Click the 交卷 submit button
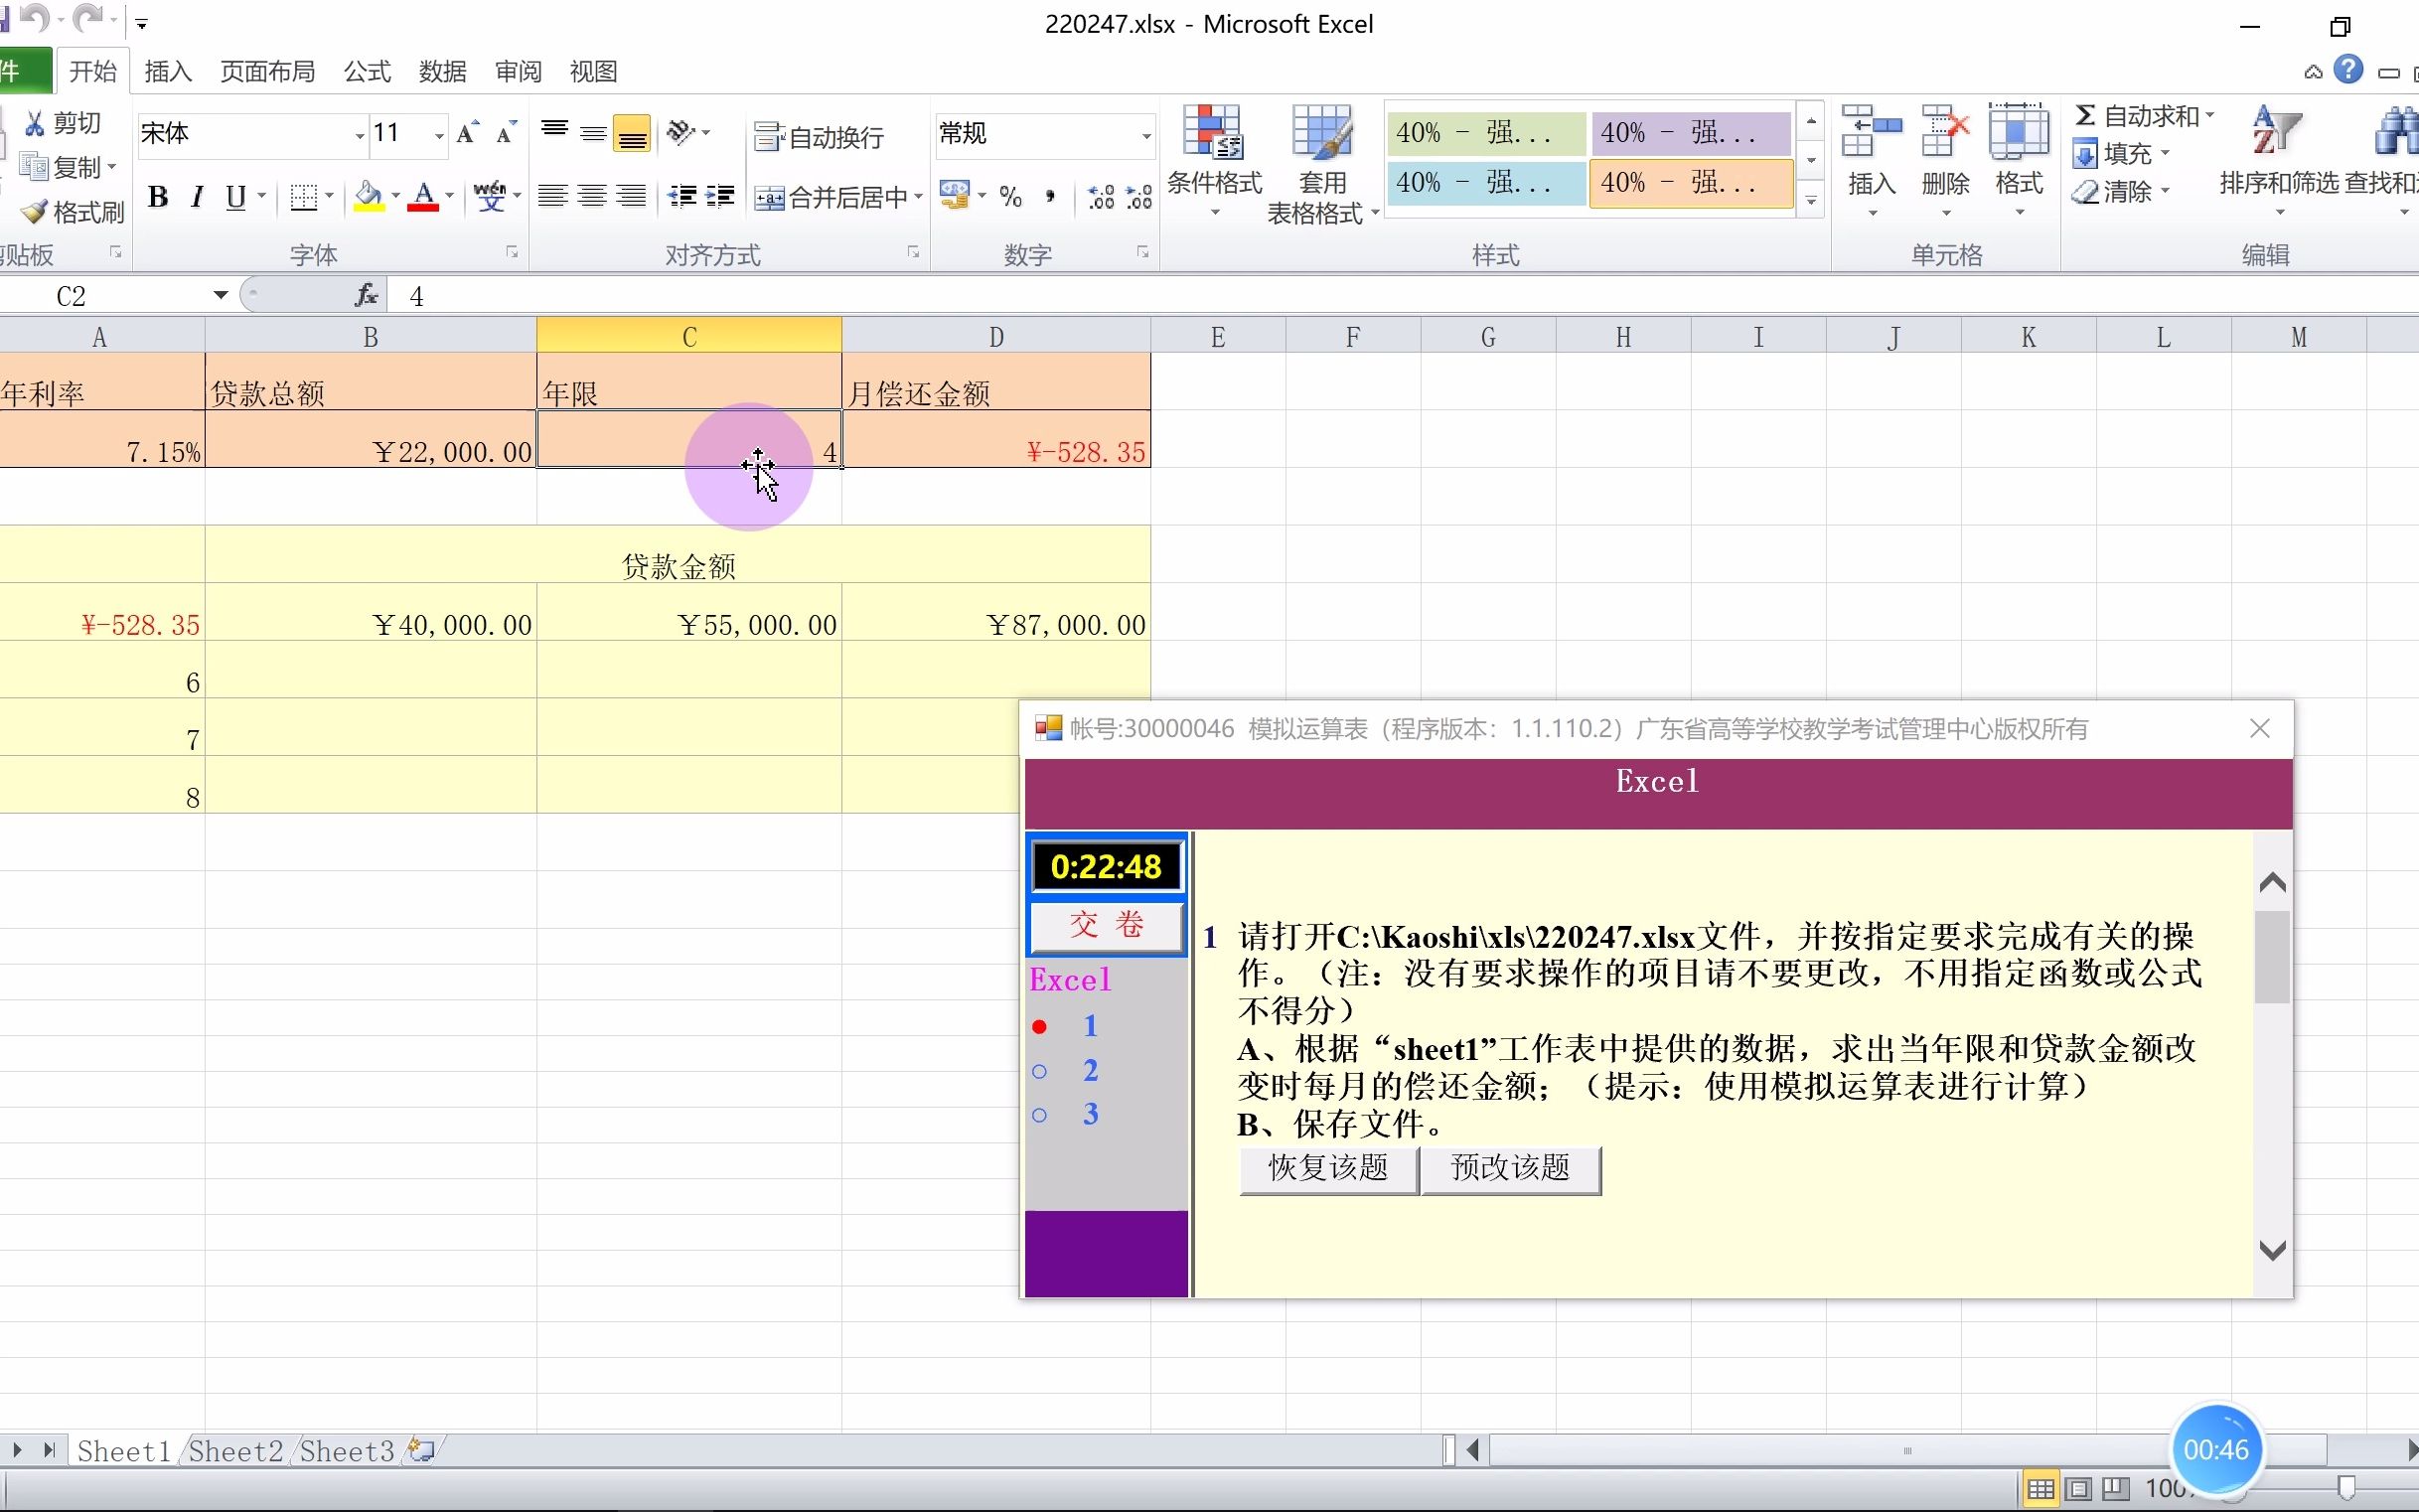 tap(1104, 926)
